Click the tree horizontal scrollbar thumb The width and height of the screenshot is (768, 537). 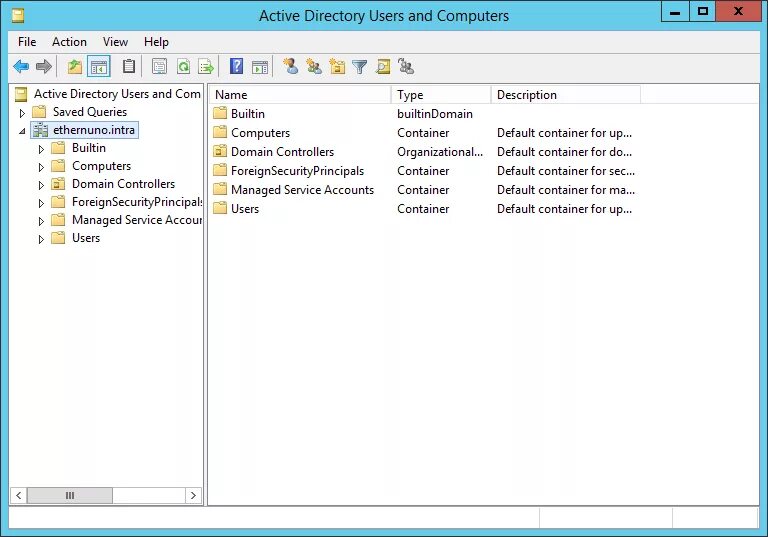pyautogui.click(x=70, y=495)
